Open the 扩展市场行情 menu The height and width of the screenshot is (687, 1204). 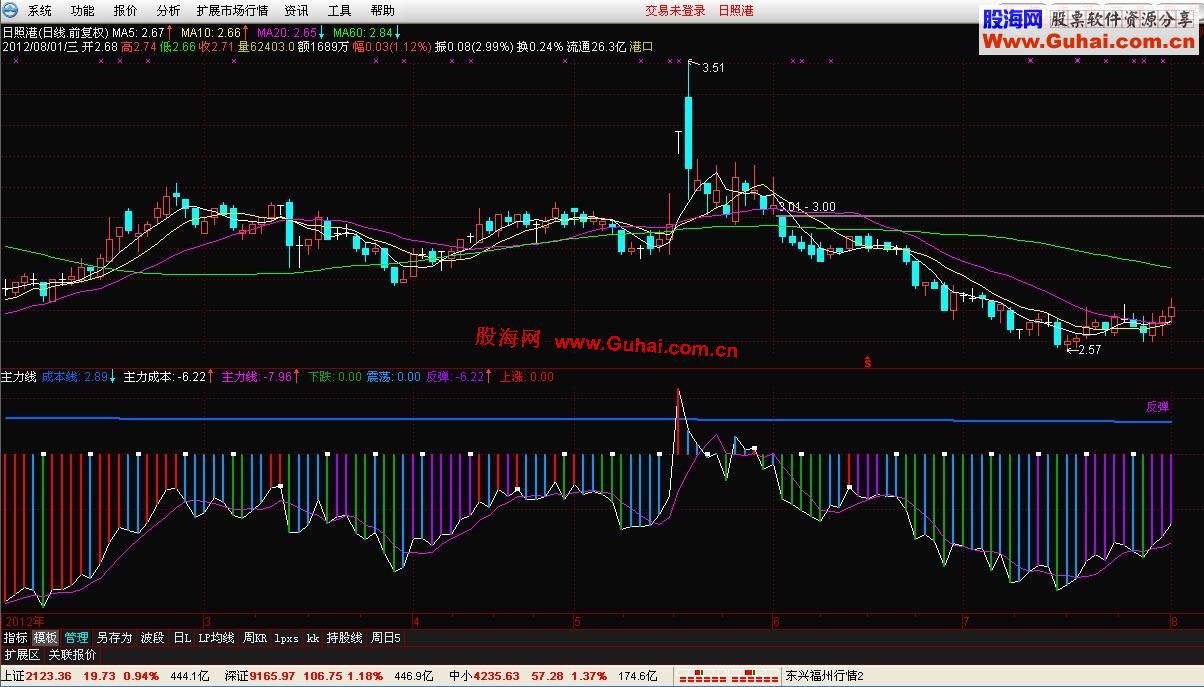click(x=233, y=11)
